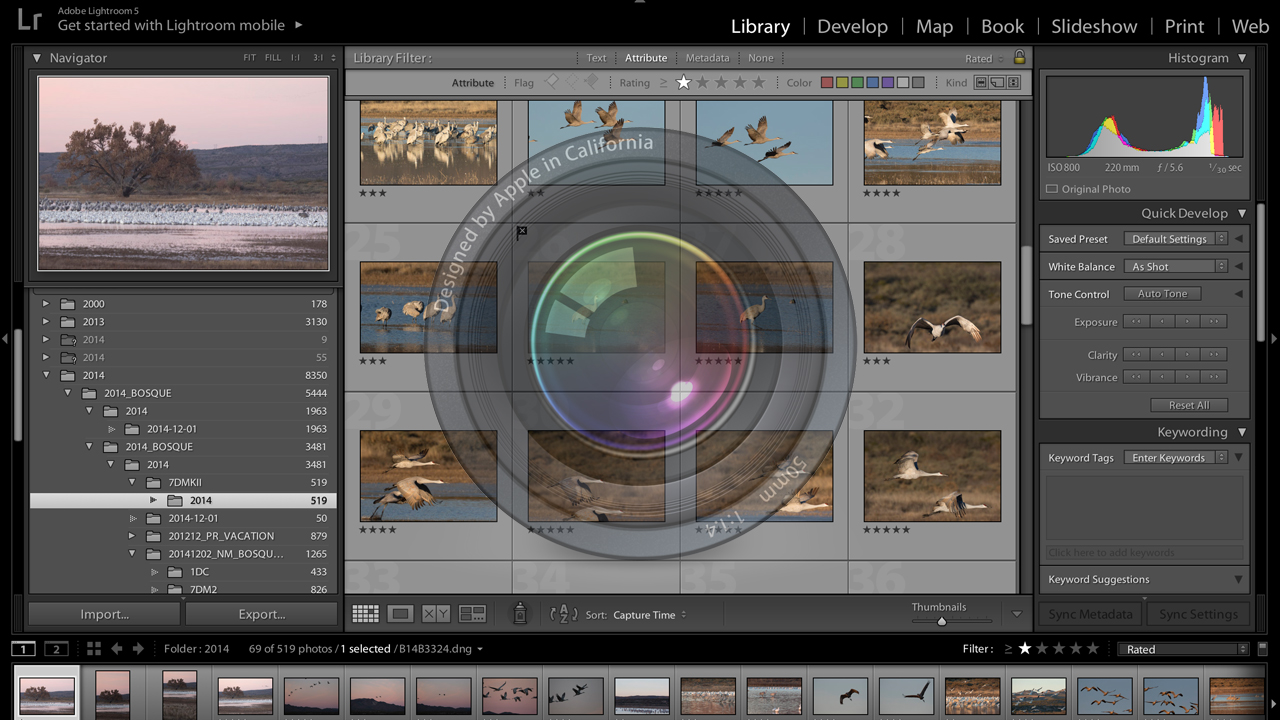
Task: Filter by unflagged photos flag icon
Action: coord(572,82)
